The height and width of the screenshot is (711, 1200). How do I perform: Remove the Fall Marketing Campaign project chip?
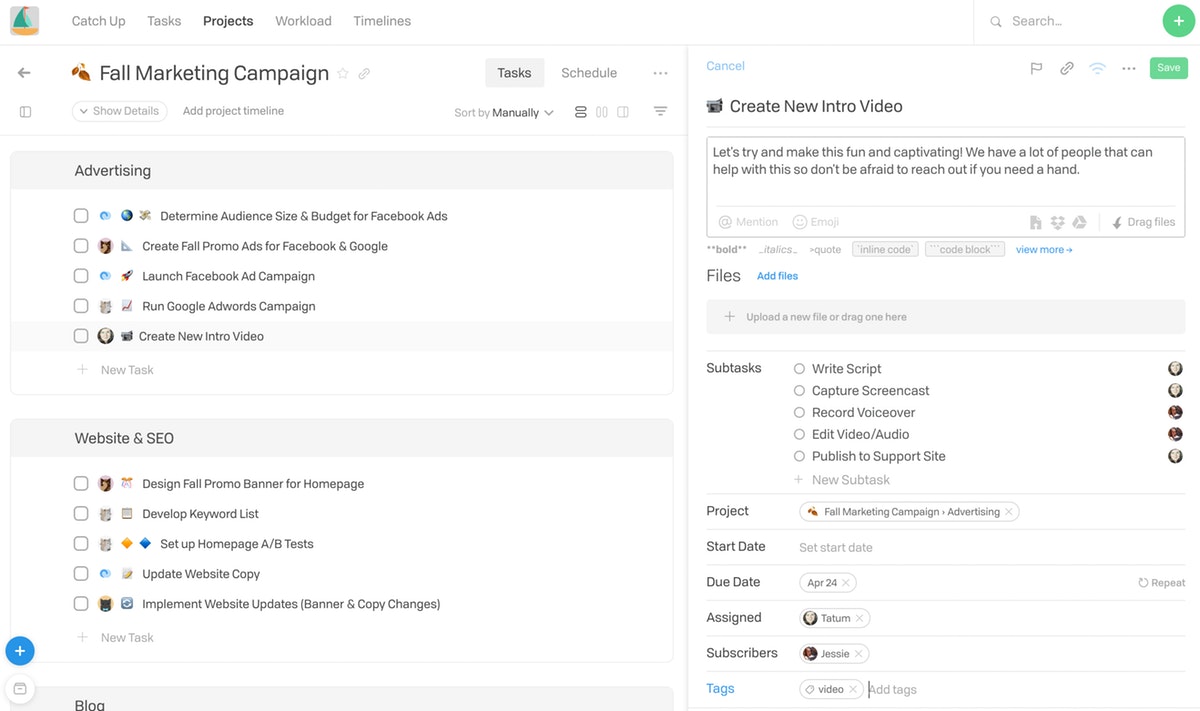[1009, 512]
